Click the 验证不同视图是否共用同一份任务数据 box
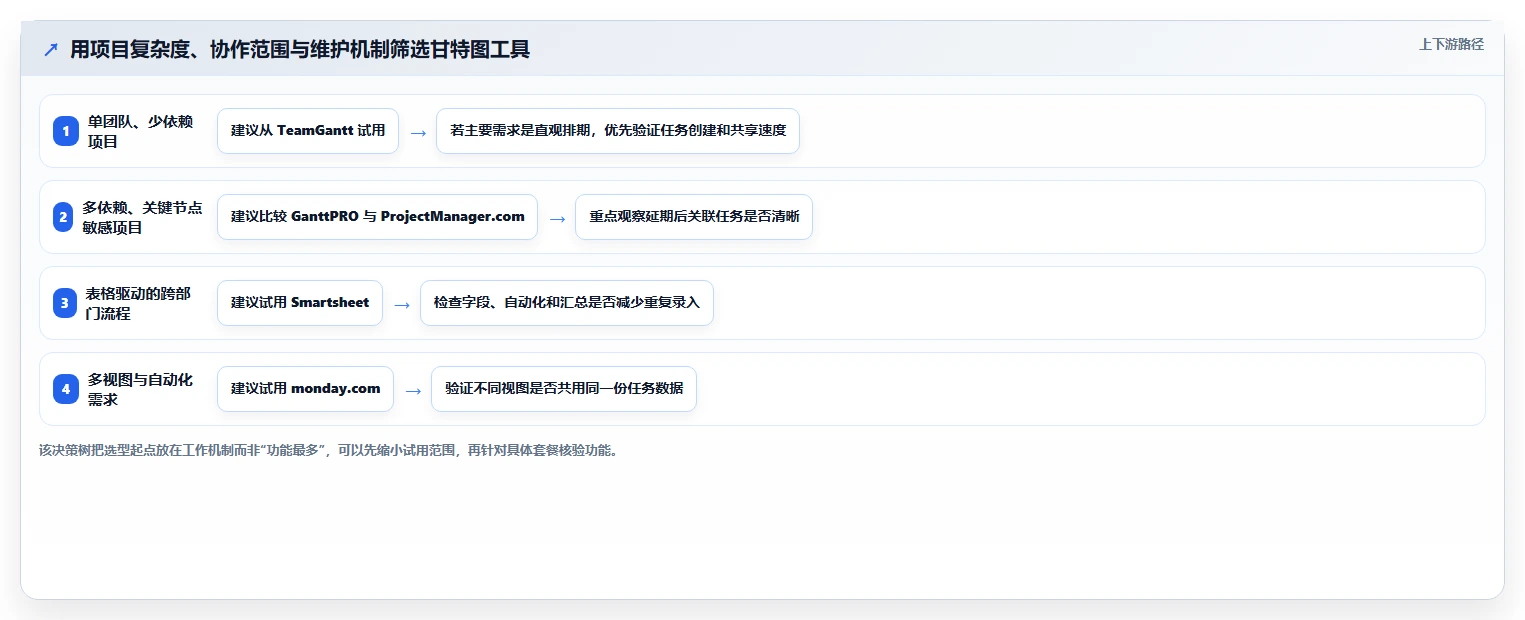 (564, 389)
